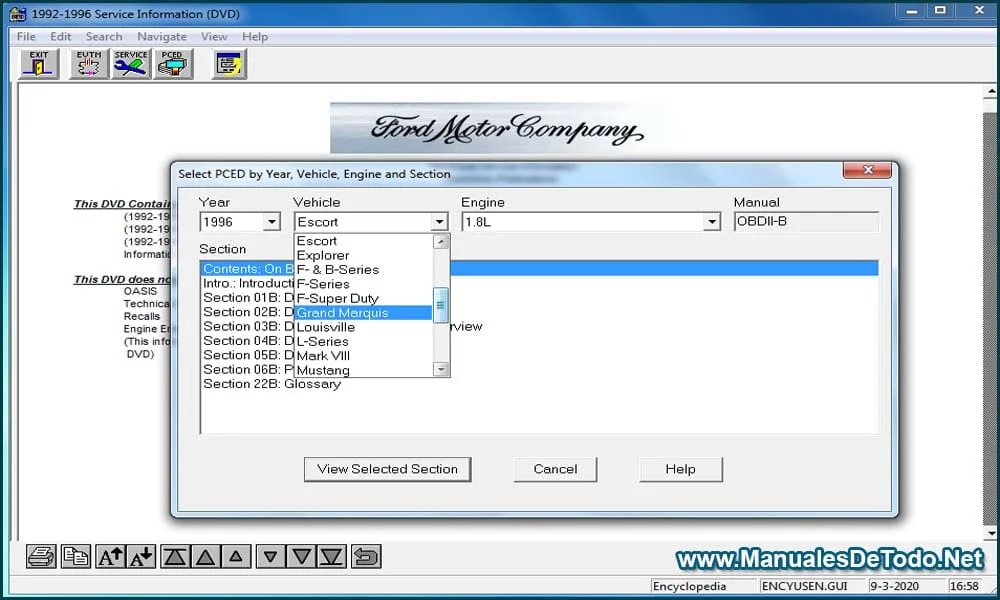Image resolution: width=1000 pixels, height=600 pixels.
Task: Pick Mark VIII from vehicle list
Action: [363, 356]
